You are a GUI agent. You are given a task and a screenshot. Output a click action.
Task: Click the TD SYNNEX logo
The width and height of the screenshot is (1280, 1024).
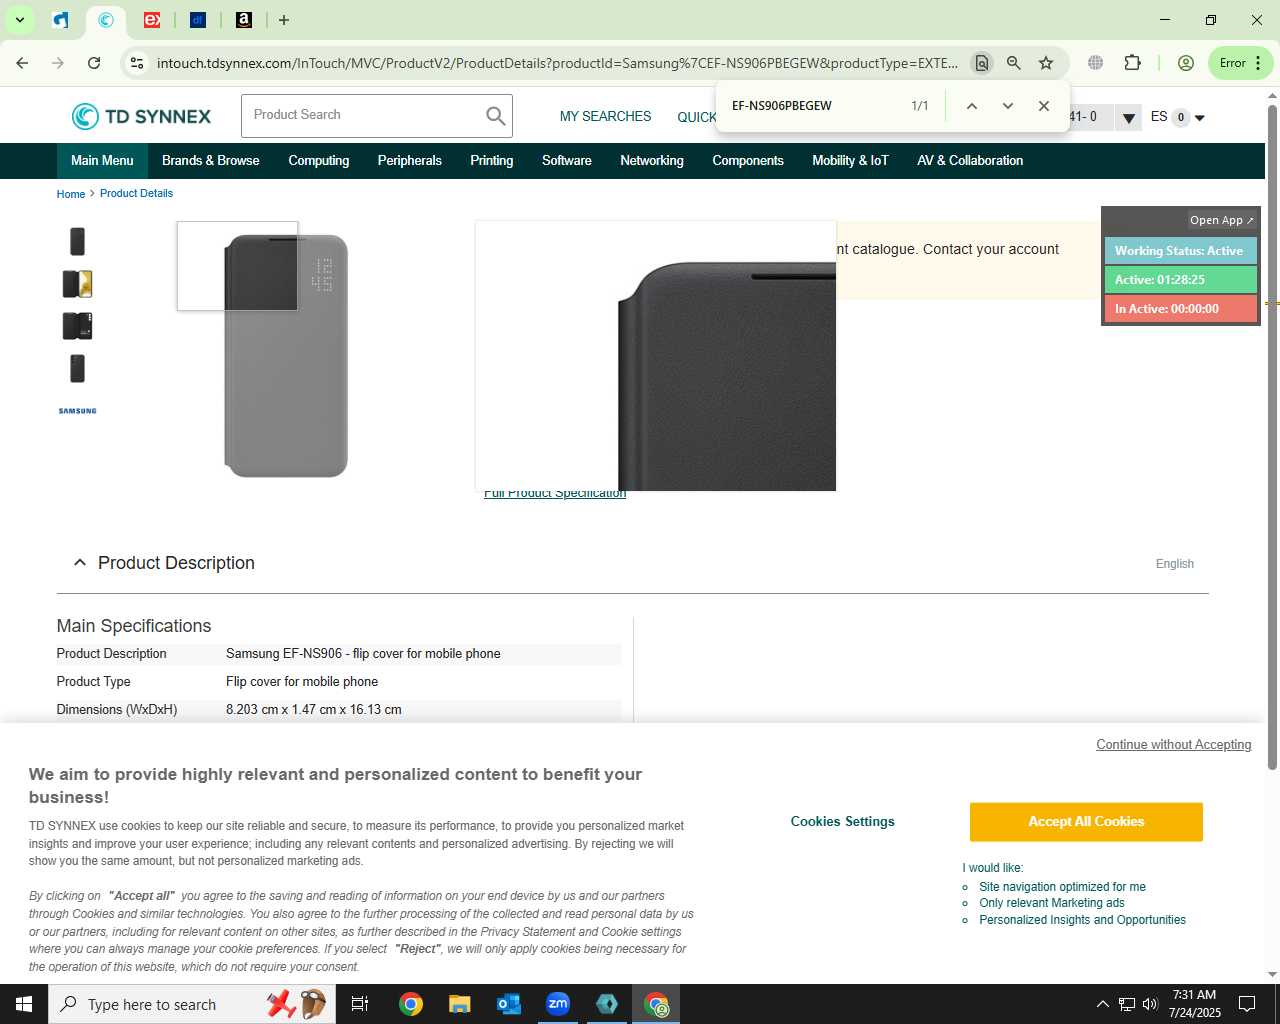(x=141, y=116)
